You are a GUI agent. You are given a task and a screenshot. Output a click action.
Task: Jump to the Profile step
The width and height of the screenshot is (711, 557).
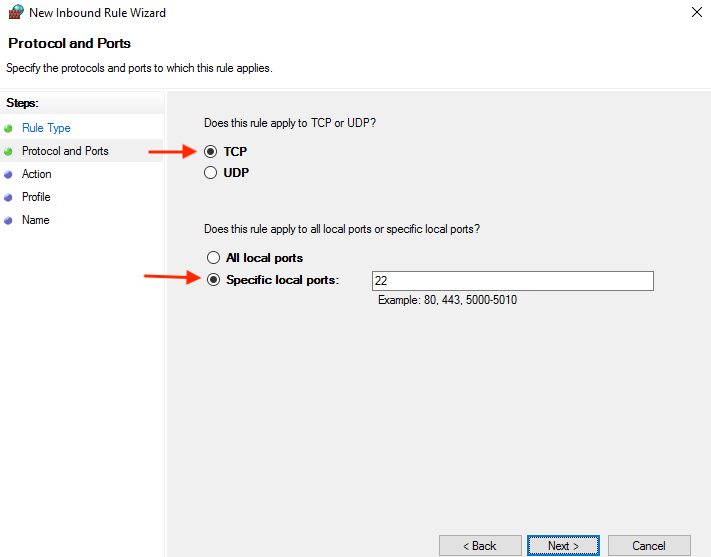point(36,197)
